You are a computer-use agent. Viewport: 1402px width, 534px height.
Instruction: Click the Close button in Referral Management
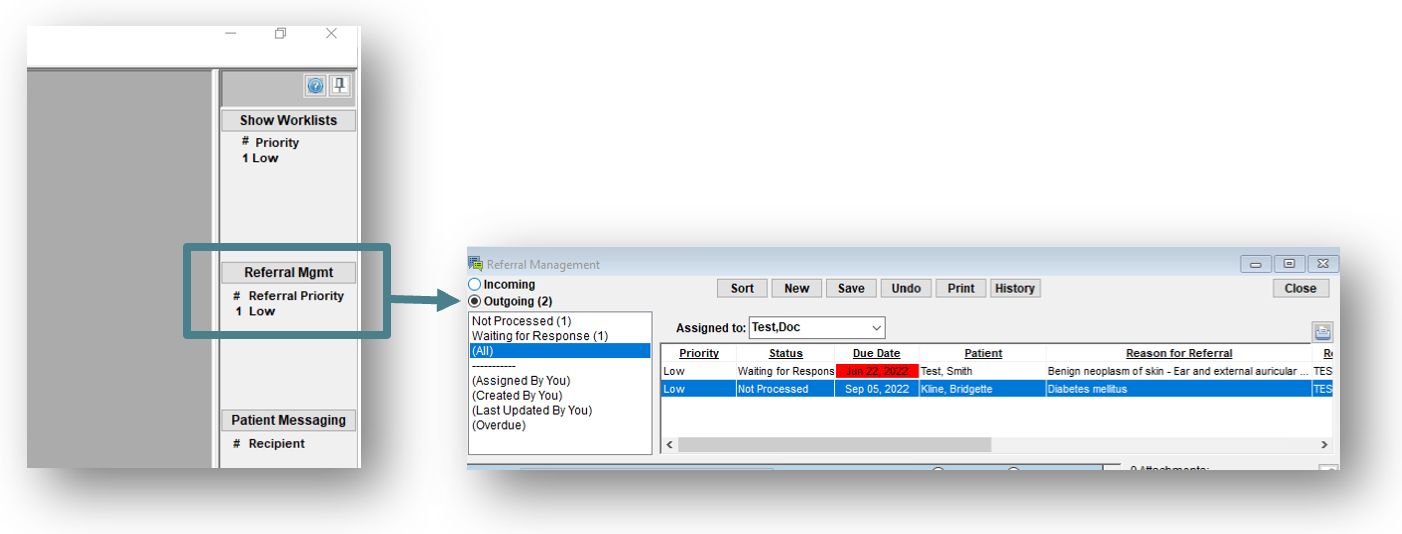pyautogui.click(x=1301, y=288)
